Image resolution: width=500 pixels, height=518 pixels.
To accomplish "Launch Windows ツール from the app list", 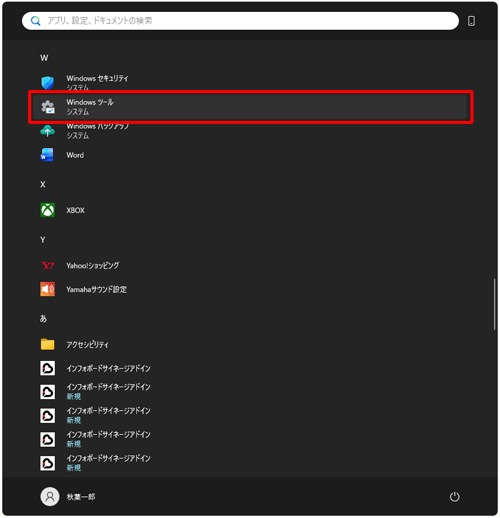I will click(249, 107).
